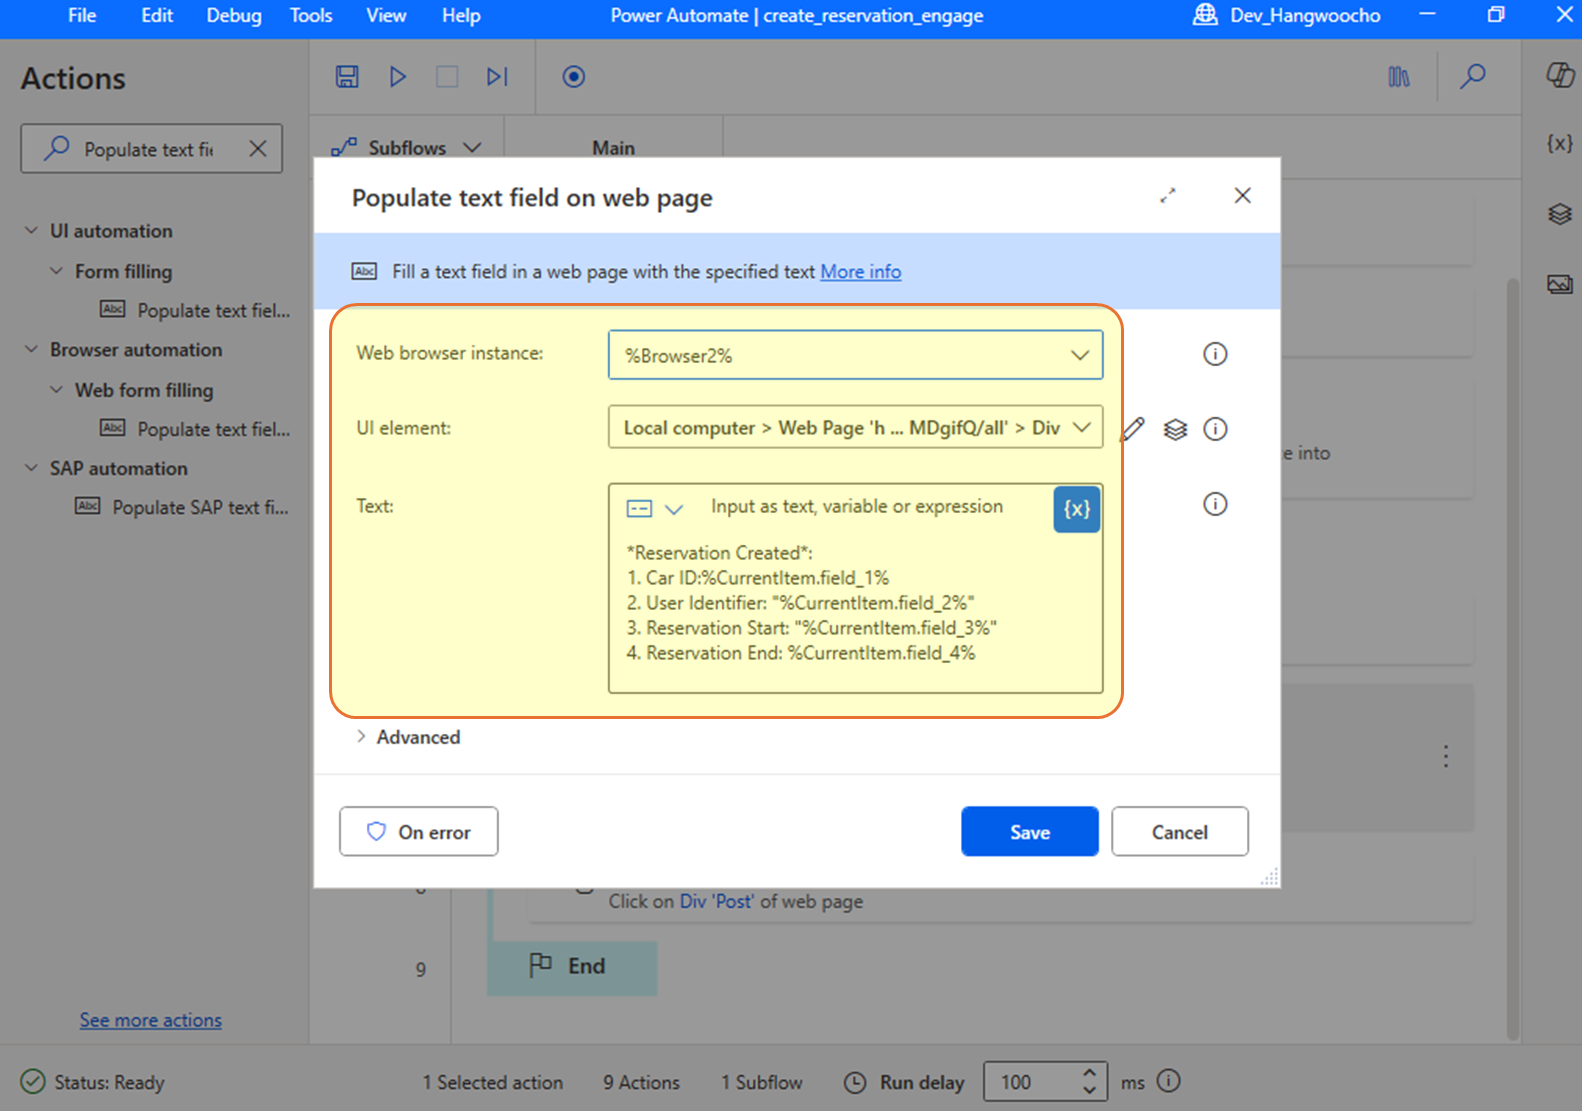This screenshot has width=1582, height=1111.
Task: Collapse the Form filling group
Action: (x=56, y=271)
